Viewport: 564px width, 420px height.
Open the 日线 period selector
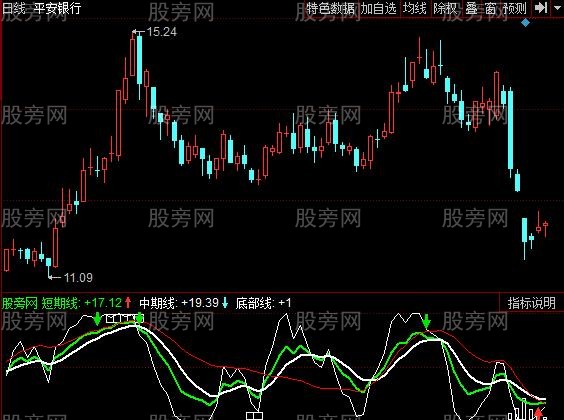pyautogui.click(x=14, y=8)
